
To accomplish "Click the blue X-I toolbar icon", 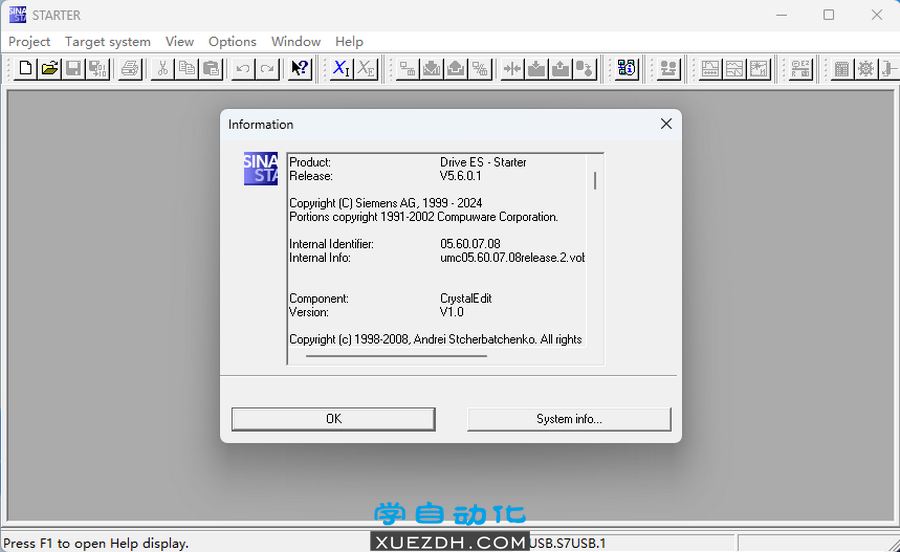I will 342,69.
